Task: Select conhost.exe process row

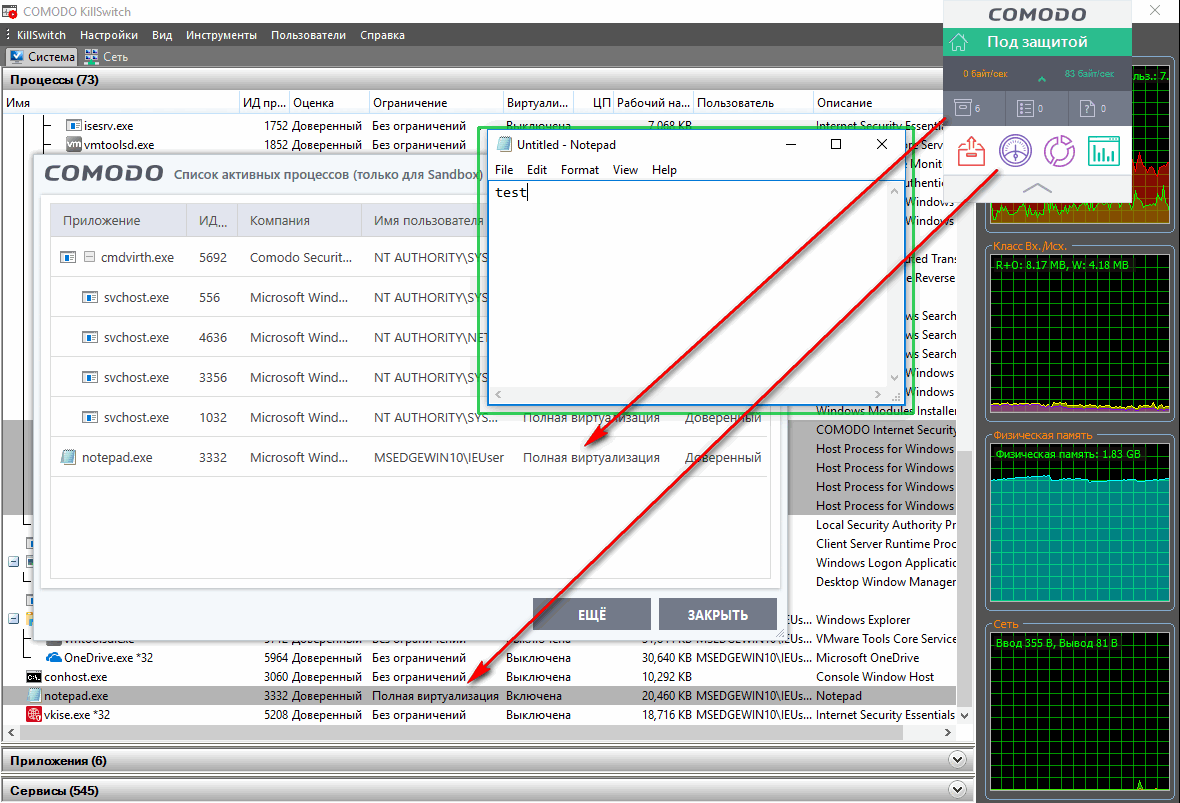Action: [479, 677]
